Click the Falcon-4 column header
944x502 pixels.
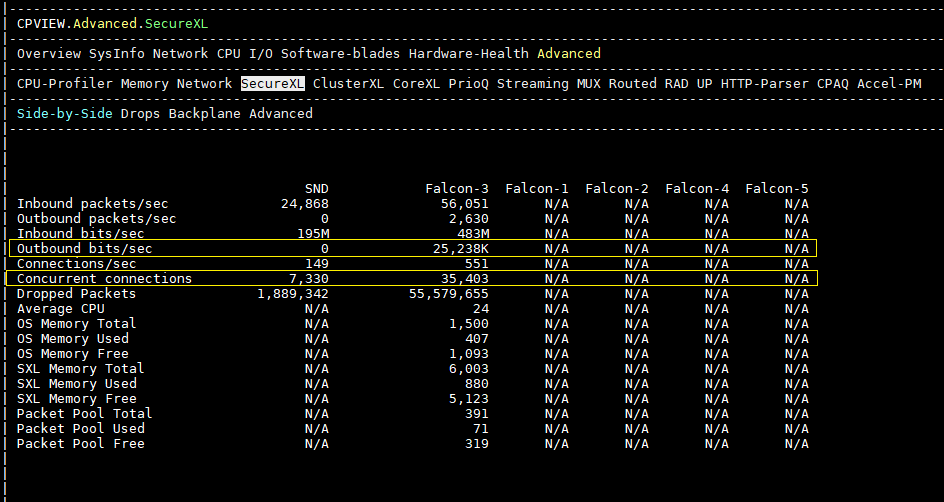697,188
